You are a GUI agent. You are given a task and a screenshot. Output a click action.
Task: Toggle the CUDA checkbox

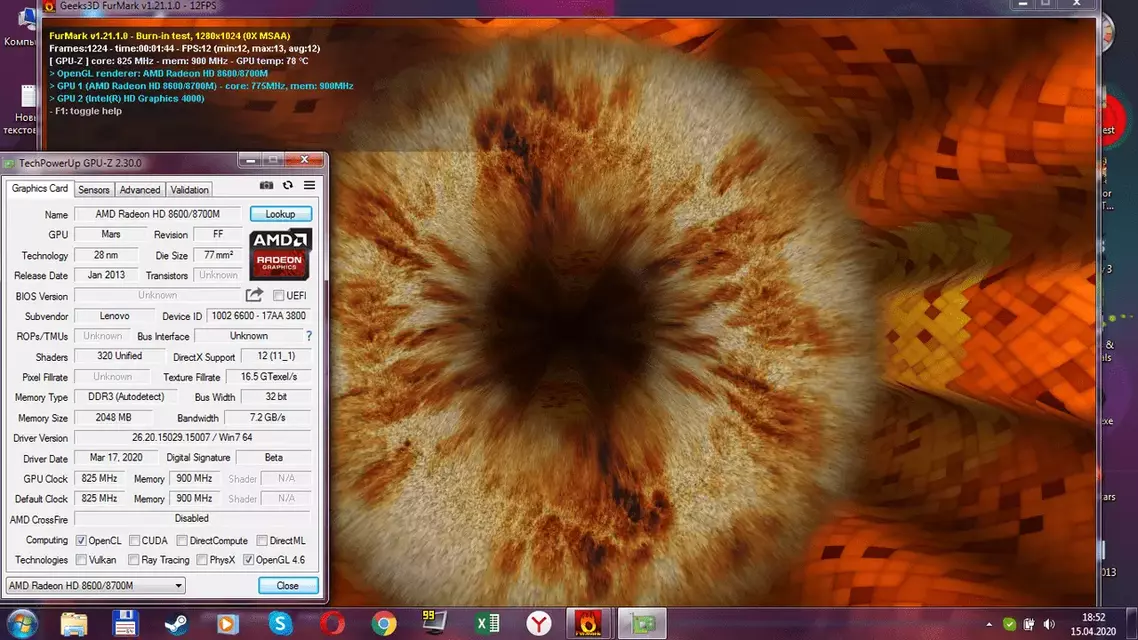134,541
